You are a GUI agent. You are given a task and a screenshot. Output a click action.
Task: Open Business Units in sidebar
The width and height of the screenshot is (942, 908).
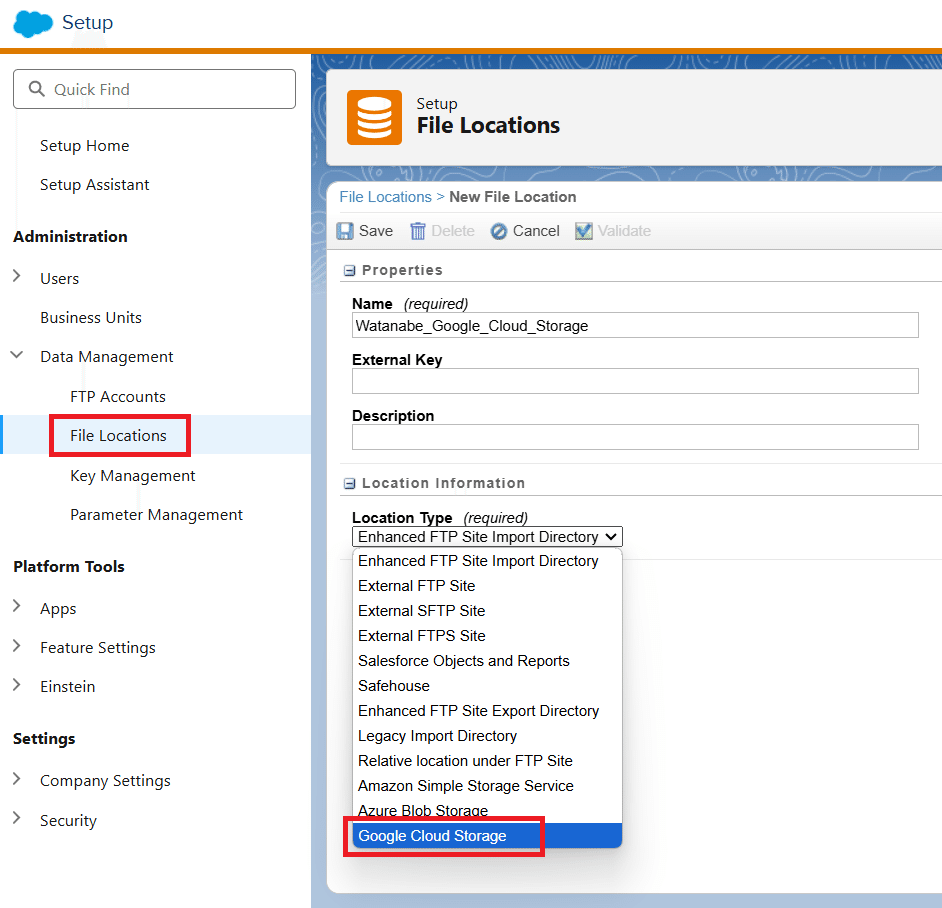click(91, 318)
